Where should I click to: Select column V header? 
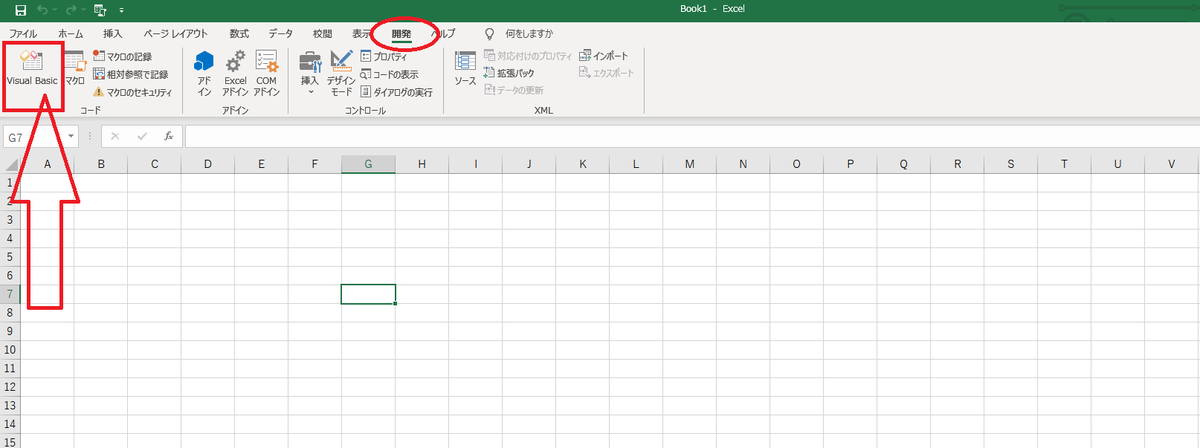tap(1171, 164)
